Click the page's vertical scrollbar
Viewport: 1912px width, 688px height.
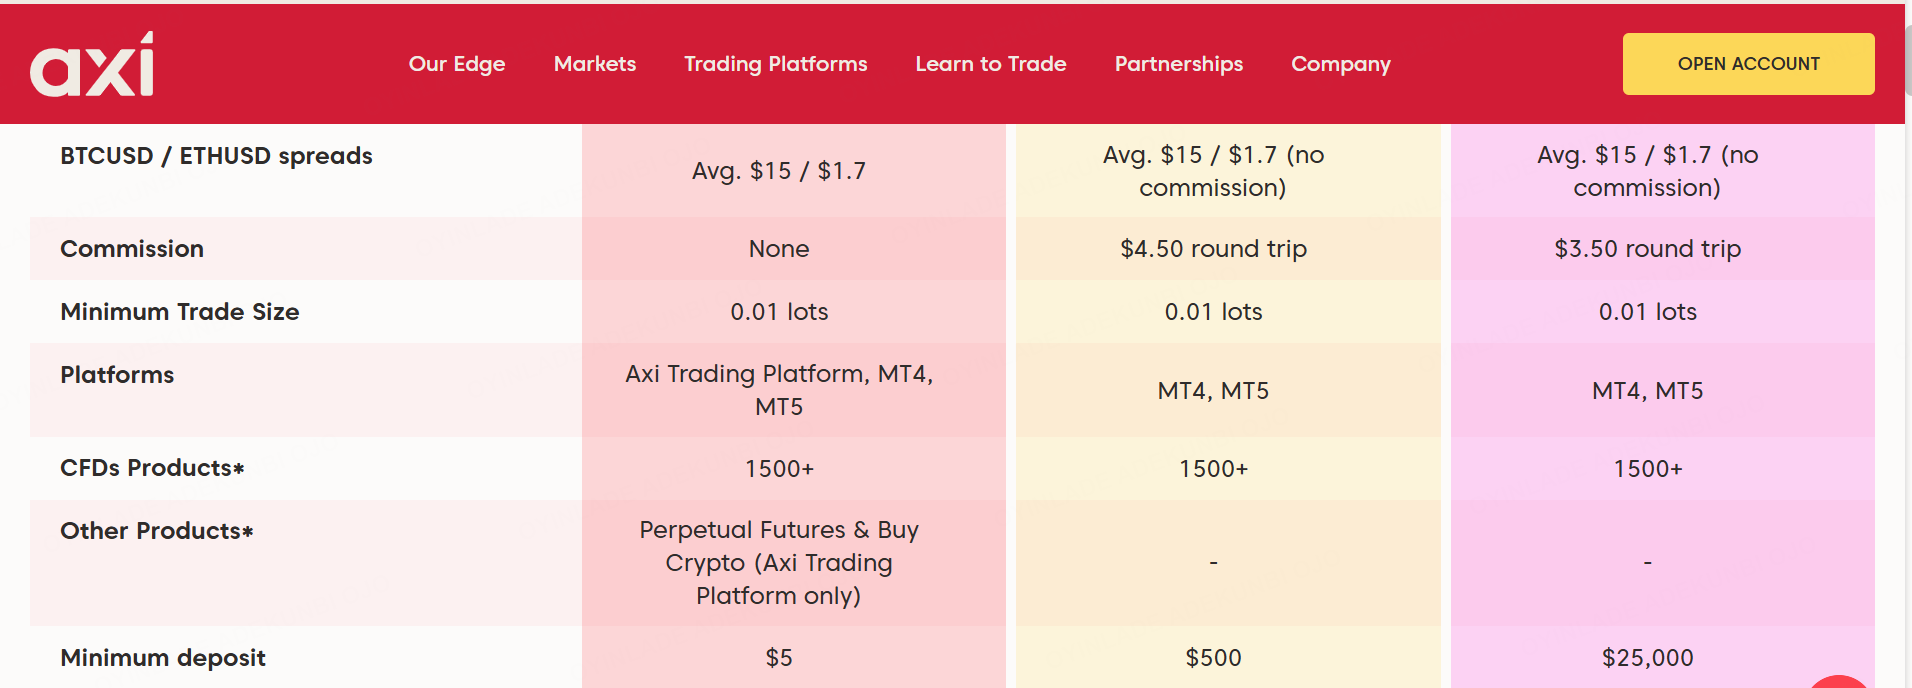pyautogui.click(x=1908, y=344)
